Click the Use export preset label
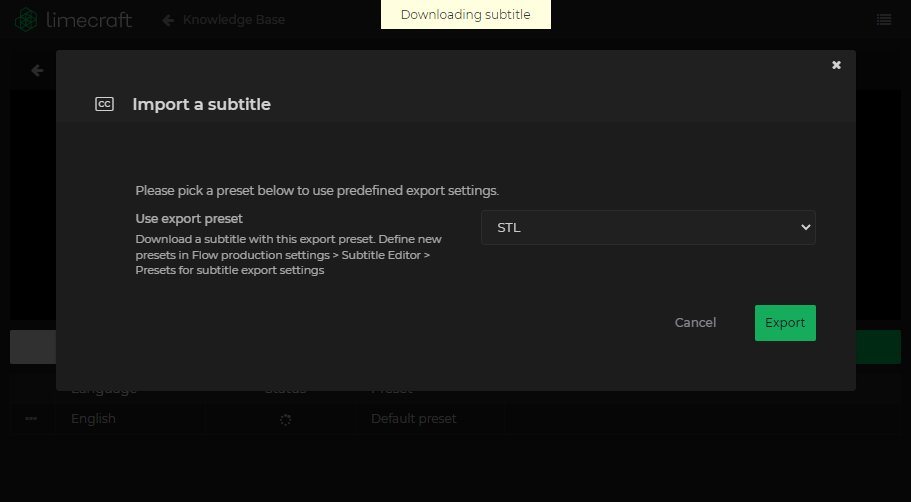911x502 pixels. click(189, 219)
